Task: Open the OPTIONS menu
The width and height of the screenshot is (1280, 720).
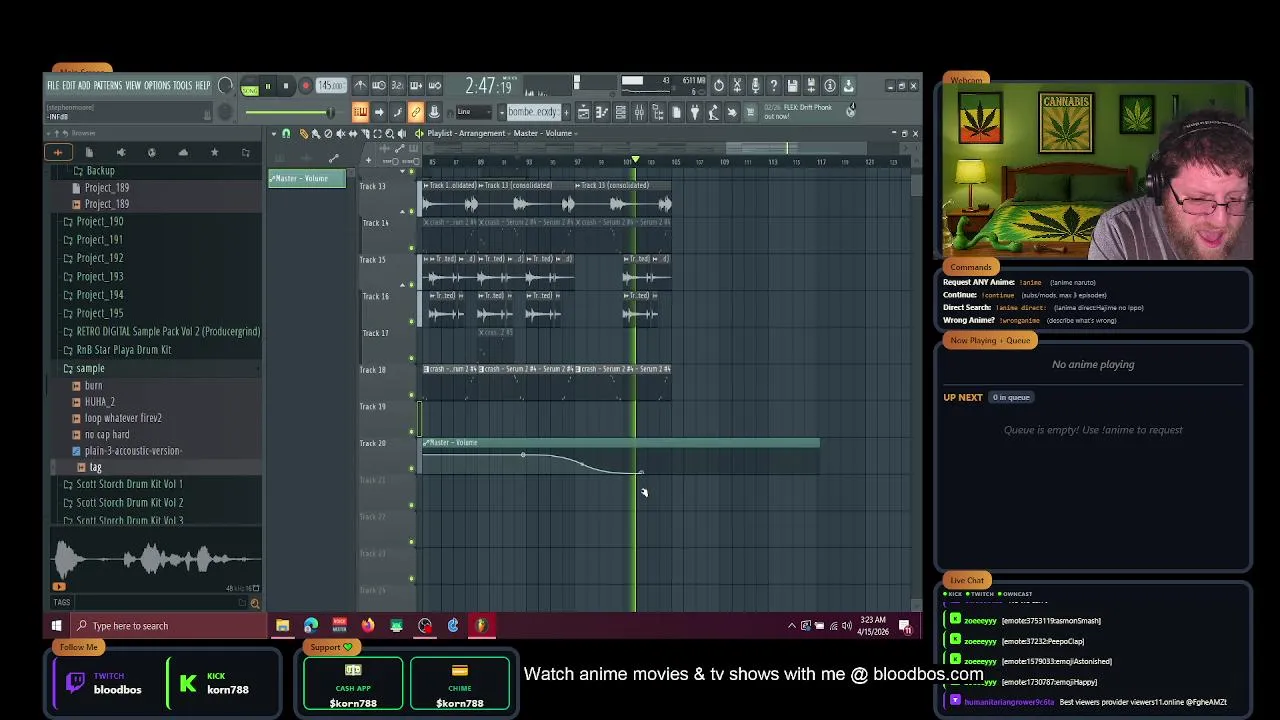Action: [157, 85]
